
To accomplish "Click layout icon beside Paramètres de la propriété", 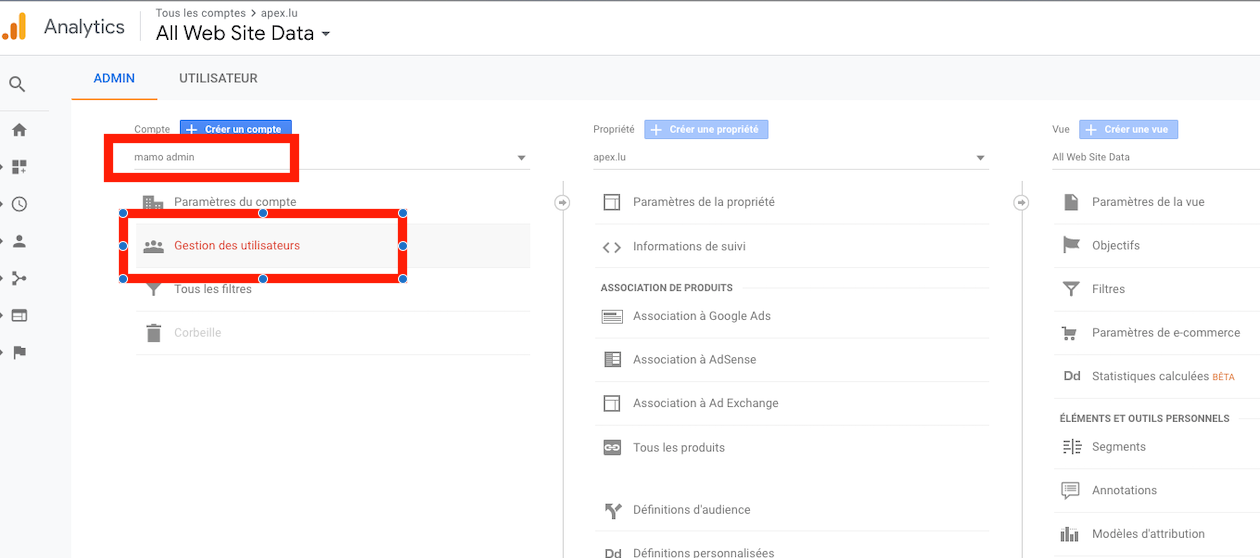I will click(x=612, y=202).
